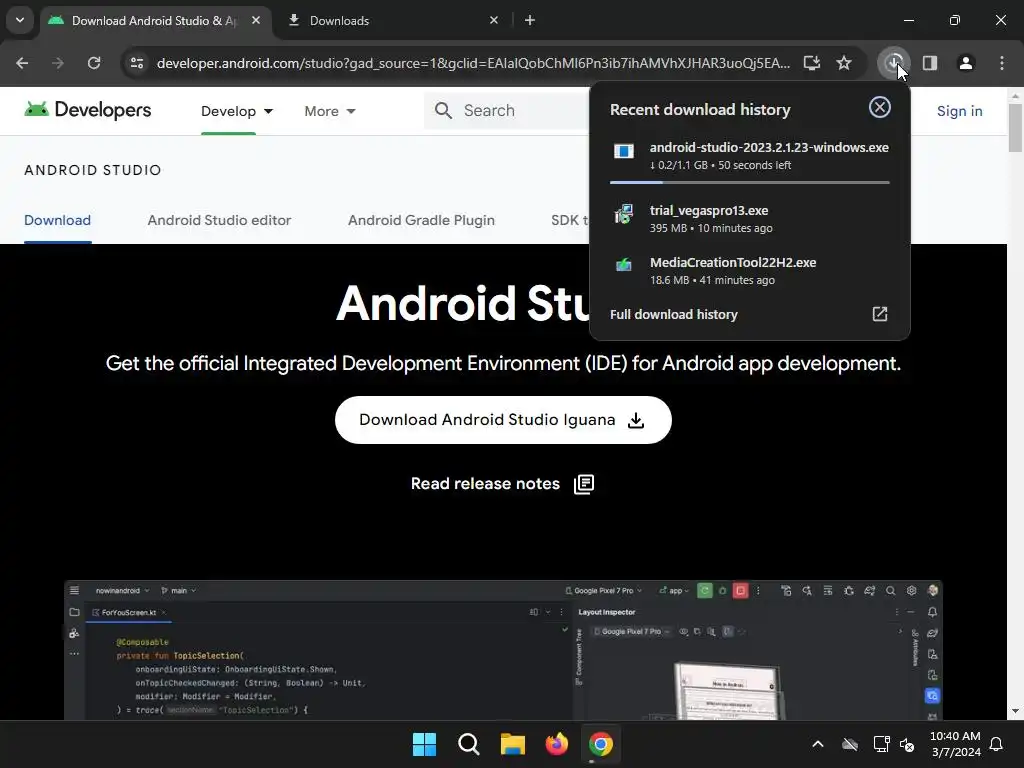Select the Download Android Studio tab
The width and height of the screenshot is (1024, 768).
[x=155, y=20]
